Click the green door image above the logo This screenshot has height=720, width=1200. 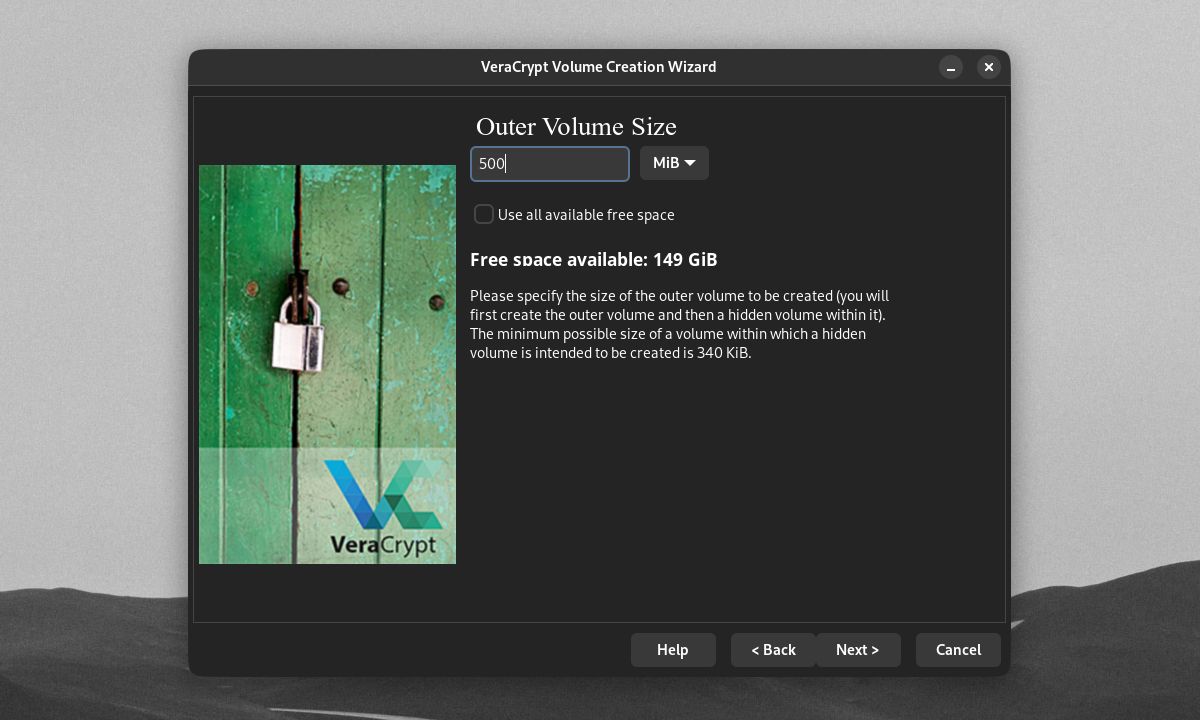[x=327, y=306]
